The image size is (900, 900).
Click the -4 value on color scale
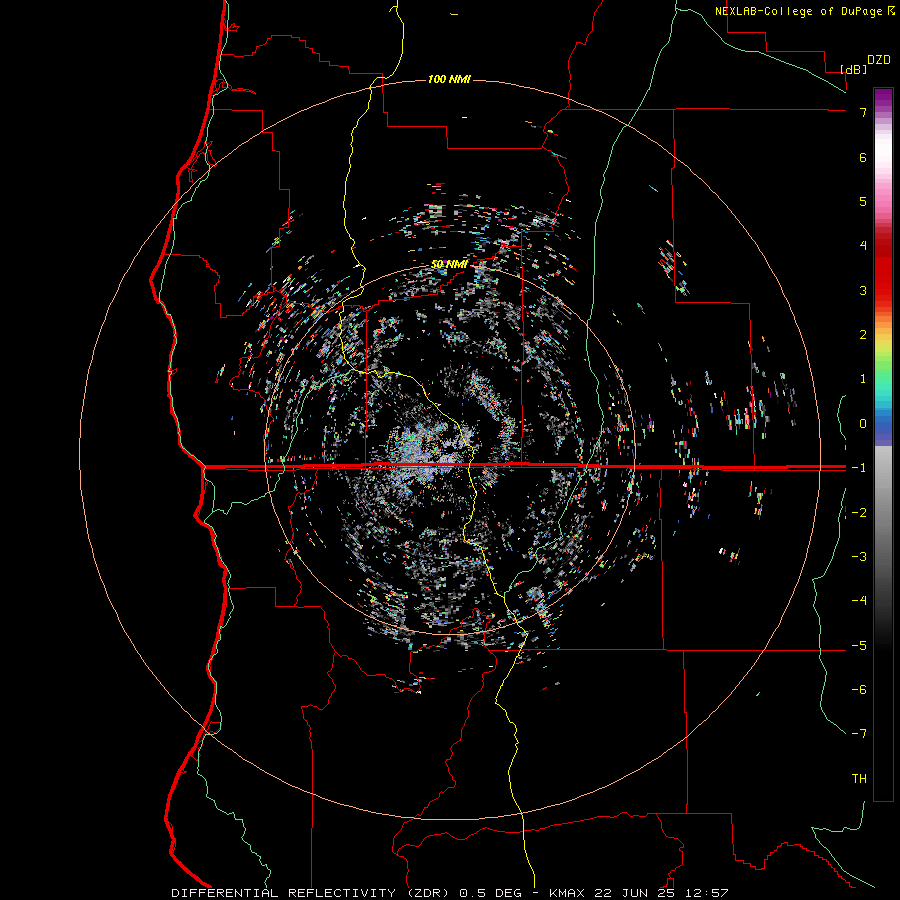tap(859, 601)
